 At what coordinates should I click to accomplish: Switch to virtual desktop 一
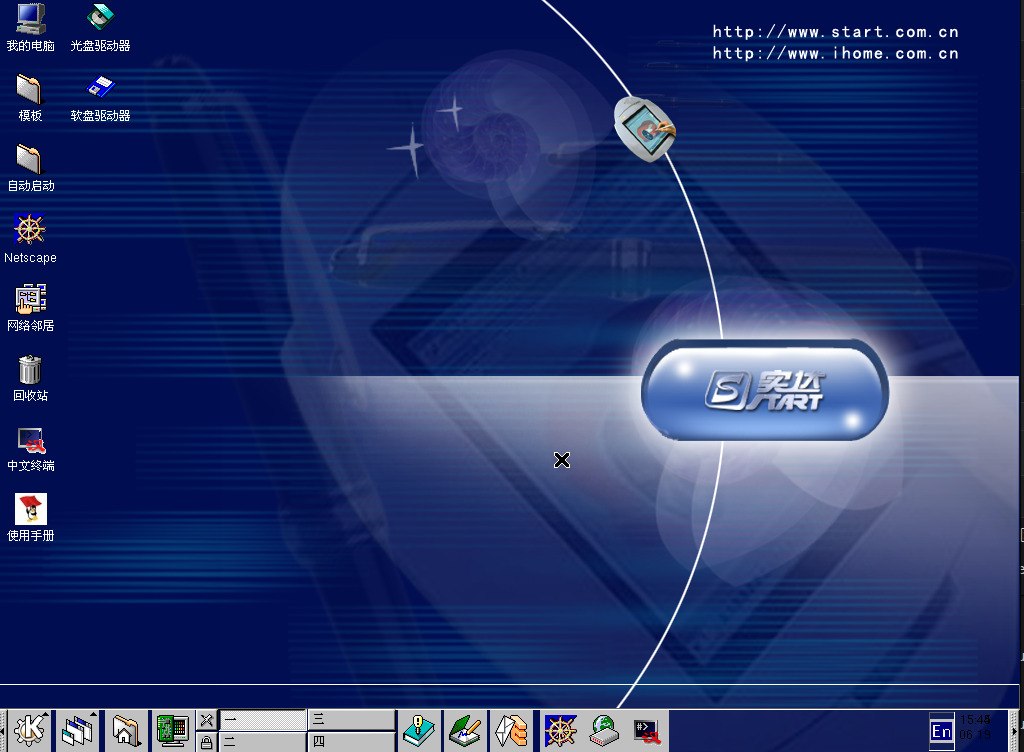(x=263, y=720)
